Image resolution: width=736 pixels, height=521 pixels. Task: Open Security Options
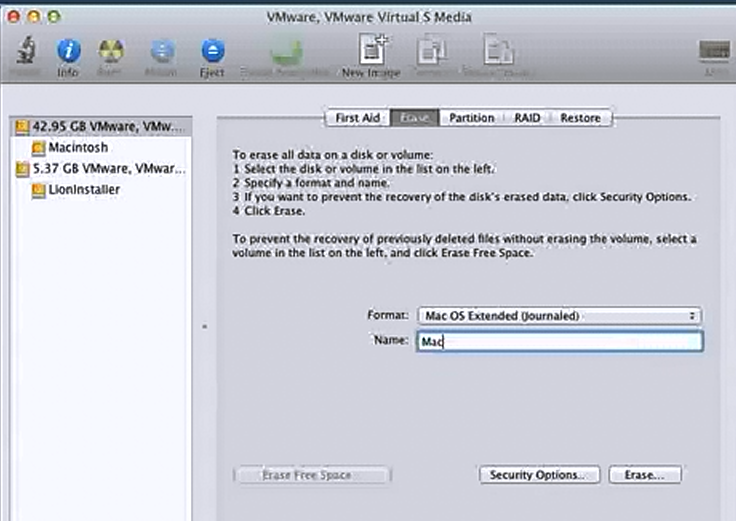pyautogui.click(x=539, y=475)
